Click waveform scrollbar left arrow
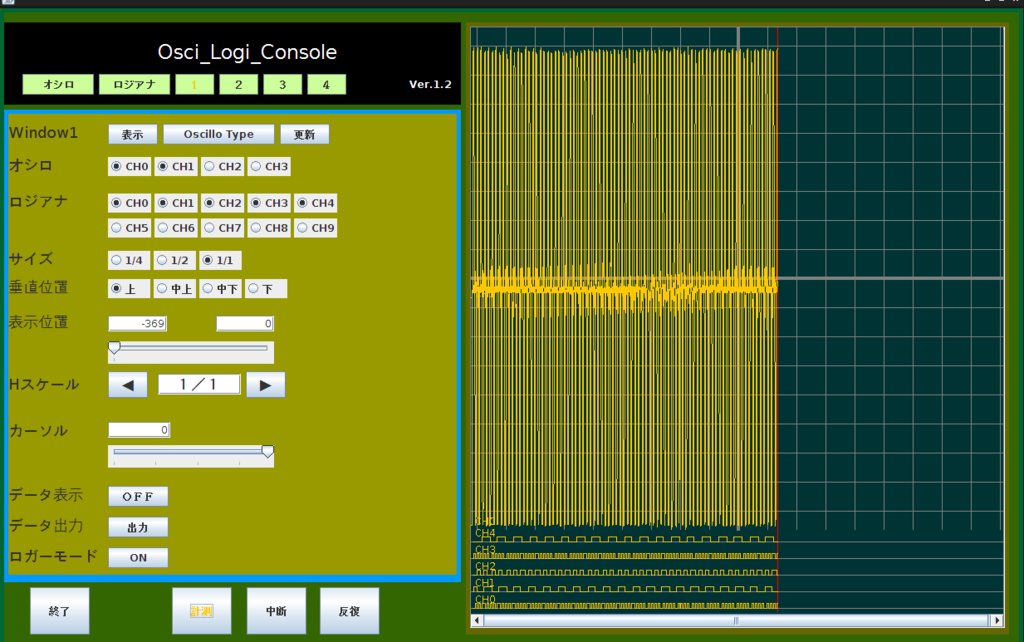The image size is (1024, 642). pyautogui.click(x=477, y=620)
